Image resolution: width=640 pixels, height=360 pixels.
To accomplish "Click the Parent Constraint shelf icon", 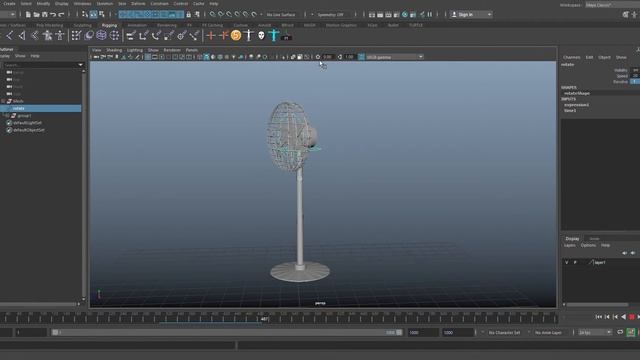I will click(131, 36).
